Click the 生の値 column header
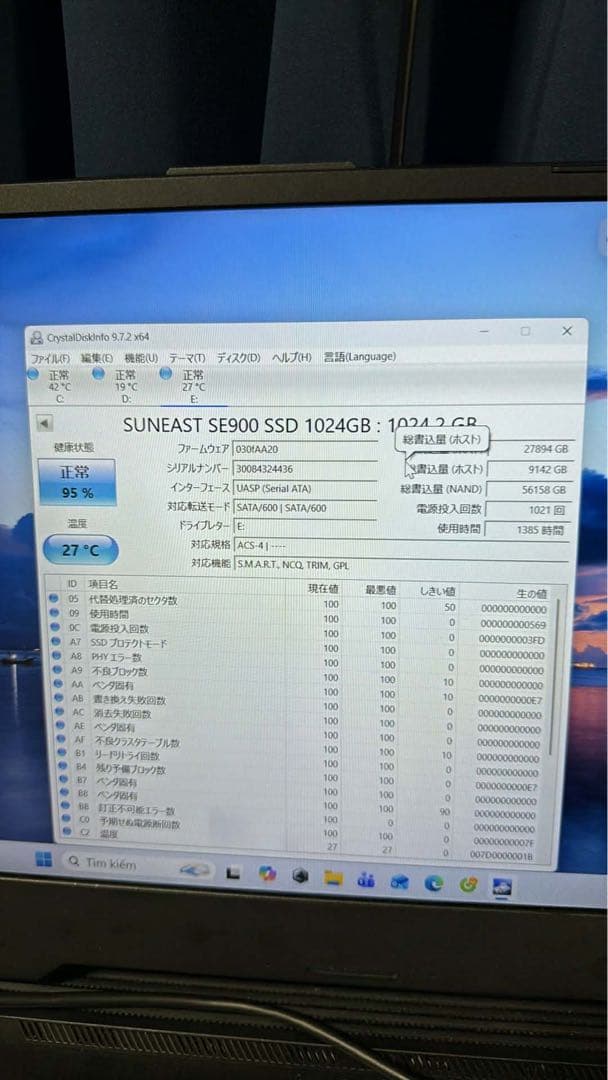The width and height of the screenshot is (608, 1080). pos(531,593)
